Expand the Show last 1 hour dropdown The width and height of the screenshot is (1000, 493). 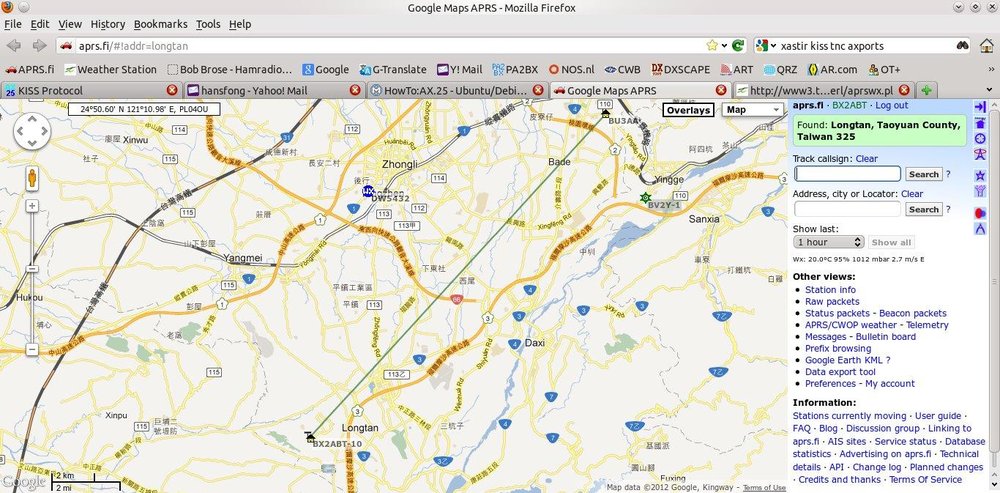828,242
